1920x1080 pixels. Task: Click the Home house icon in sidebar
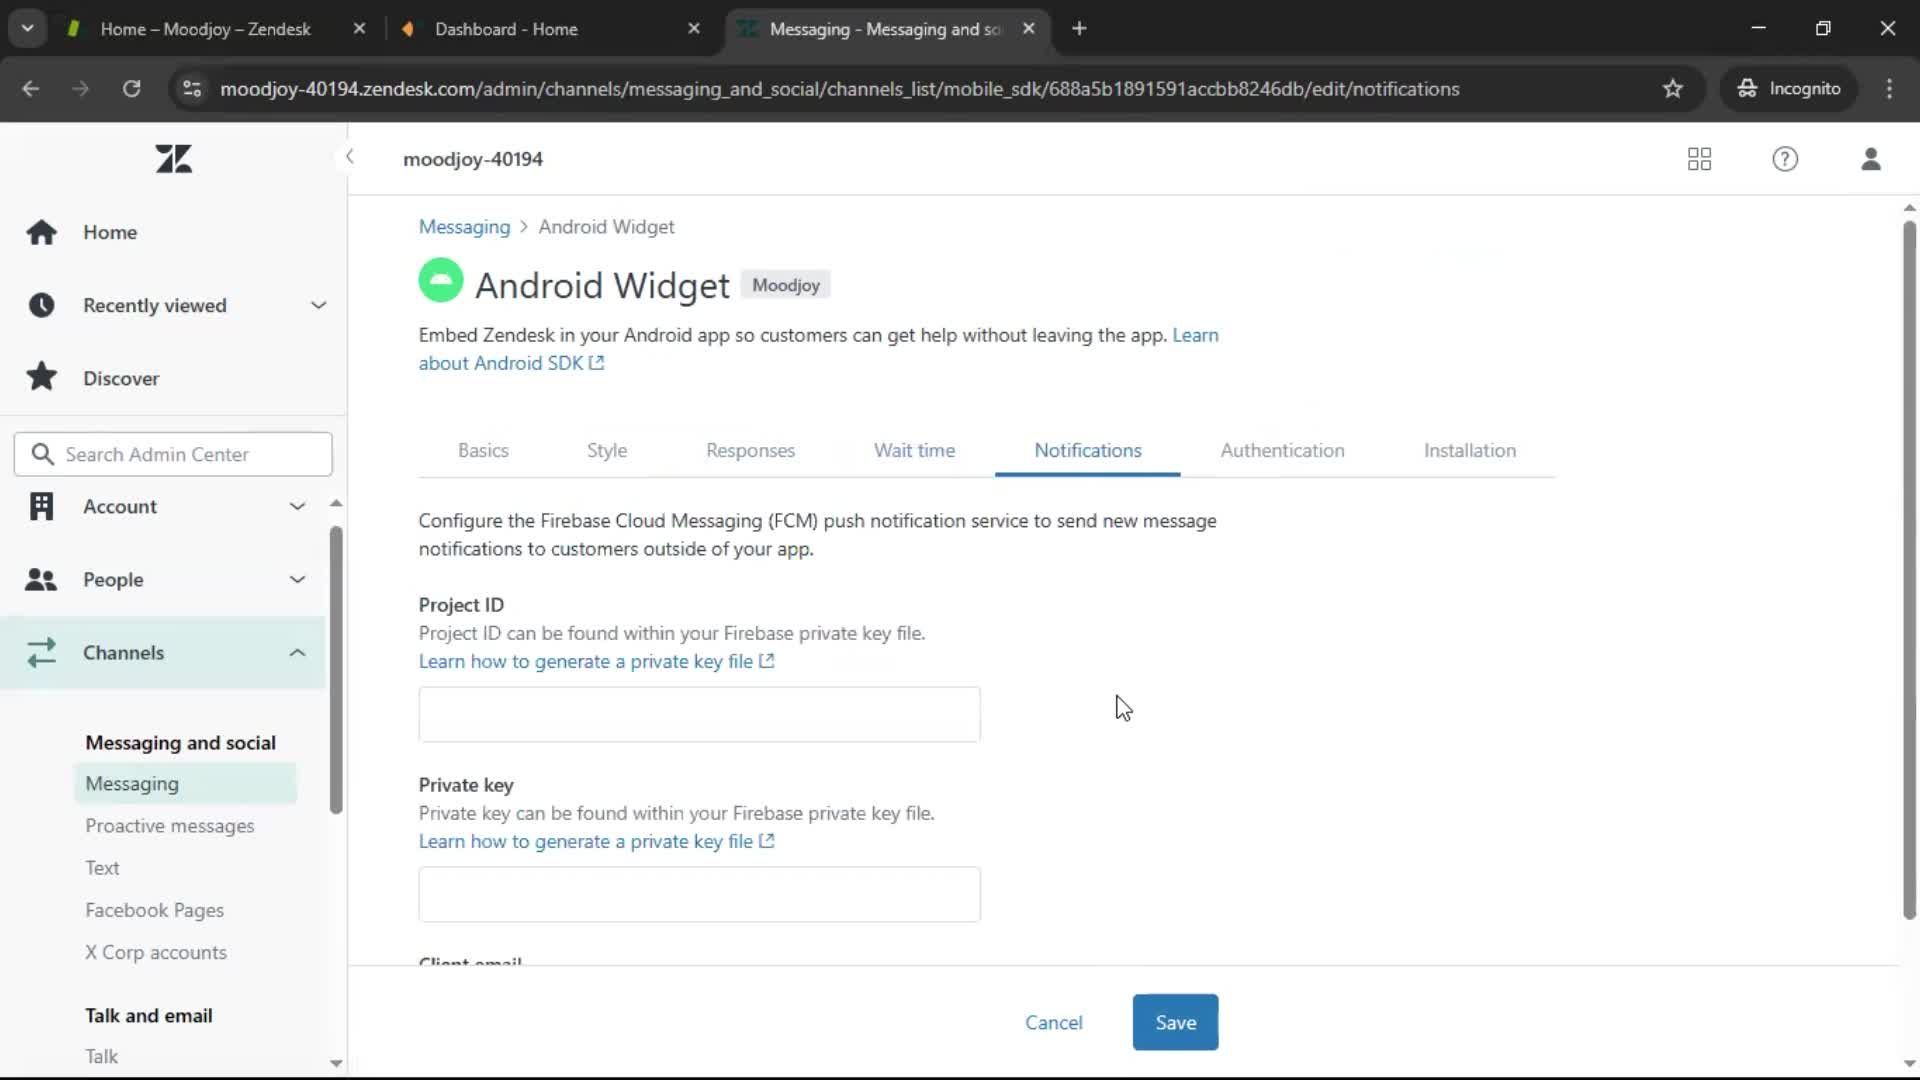pos(41,232)
